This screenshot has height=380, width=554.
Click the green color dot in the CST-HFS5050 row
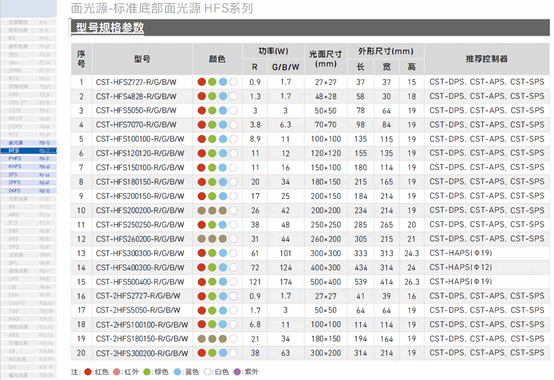[x=212, y=111]
